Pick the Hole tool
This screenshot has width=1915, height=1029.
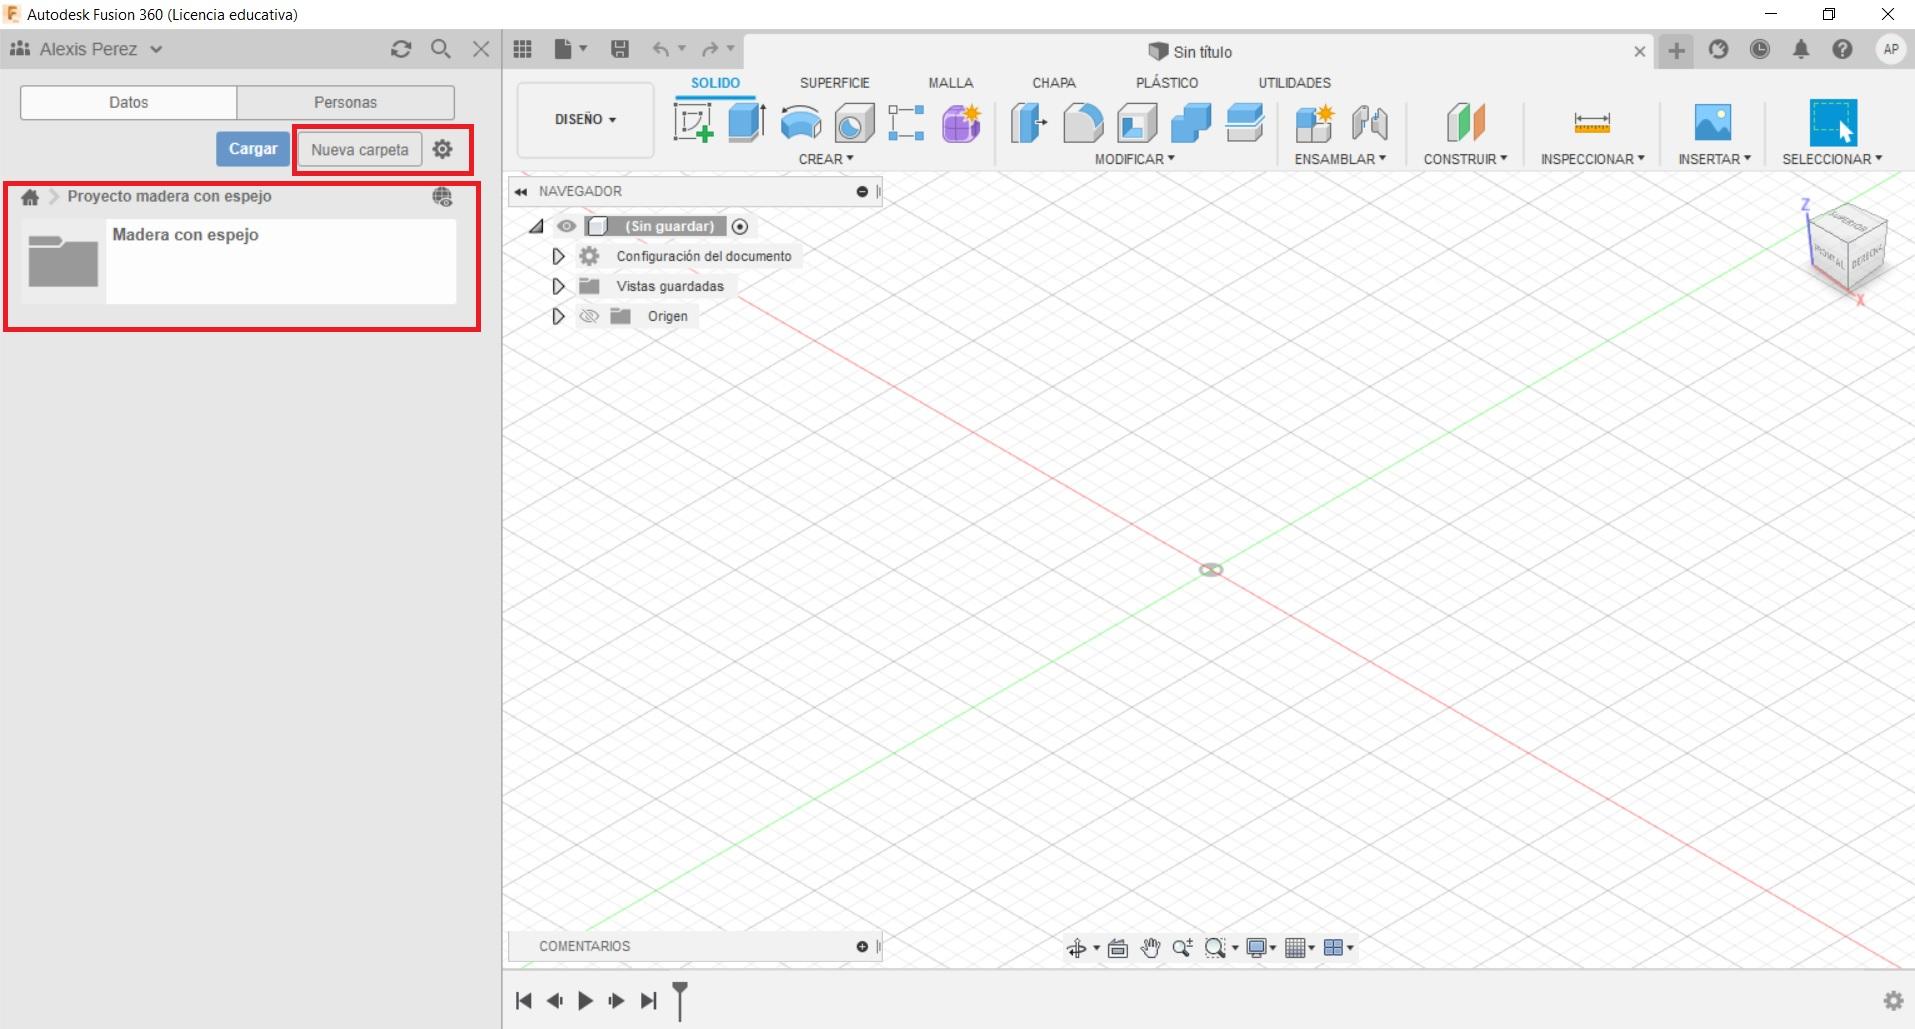(x=854, y=123)
